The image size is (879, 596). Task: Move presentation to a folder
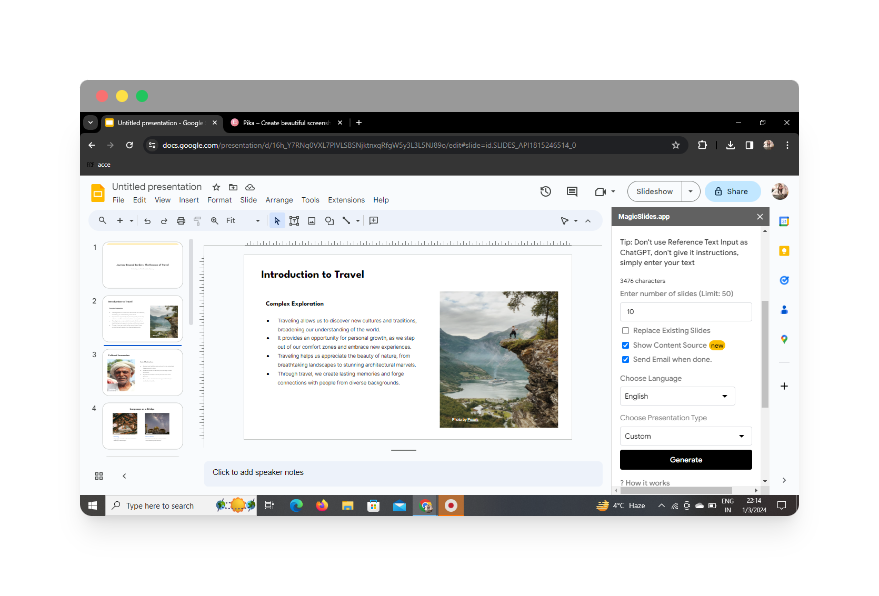[x=233, y=187]
